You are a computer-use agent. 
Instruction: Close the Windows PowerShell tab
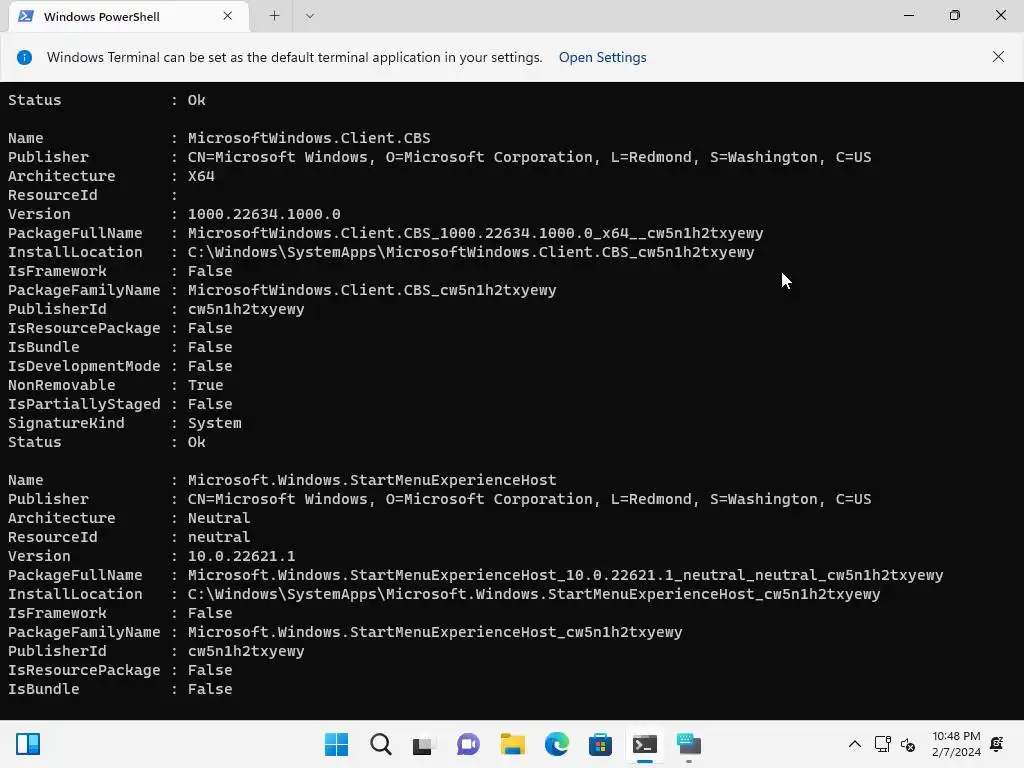(227, 16)
